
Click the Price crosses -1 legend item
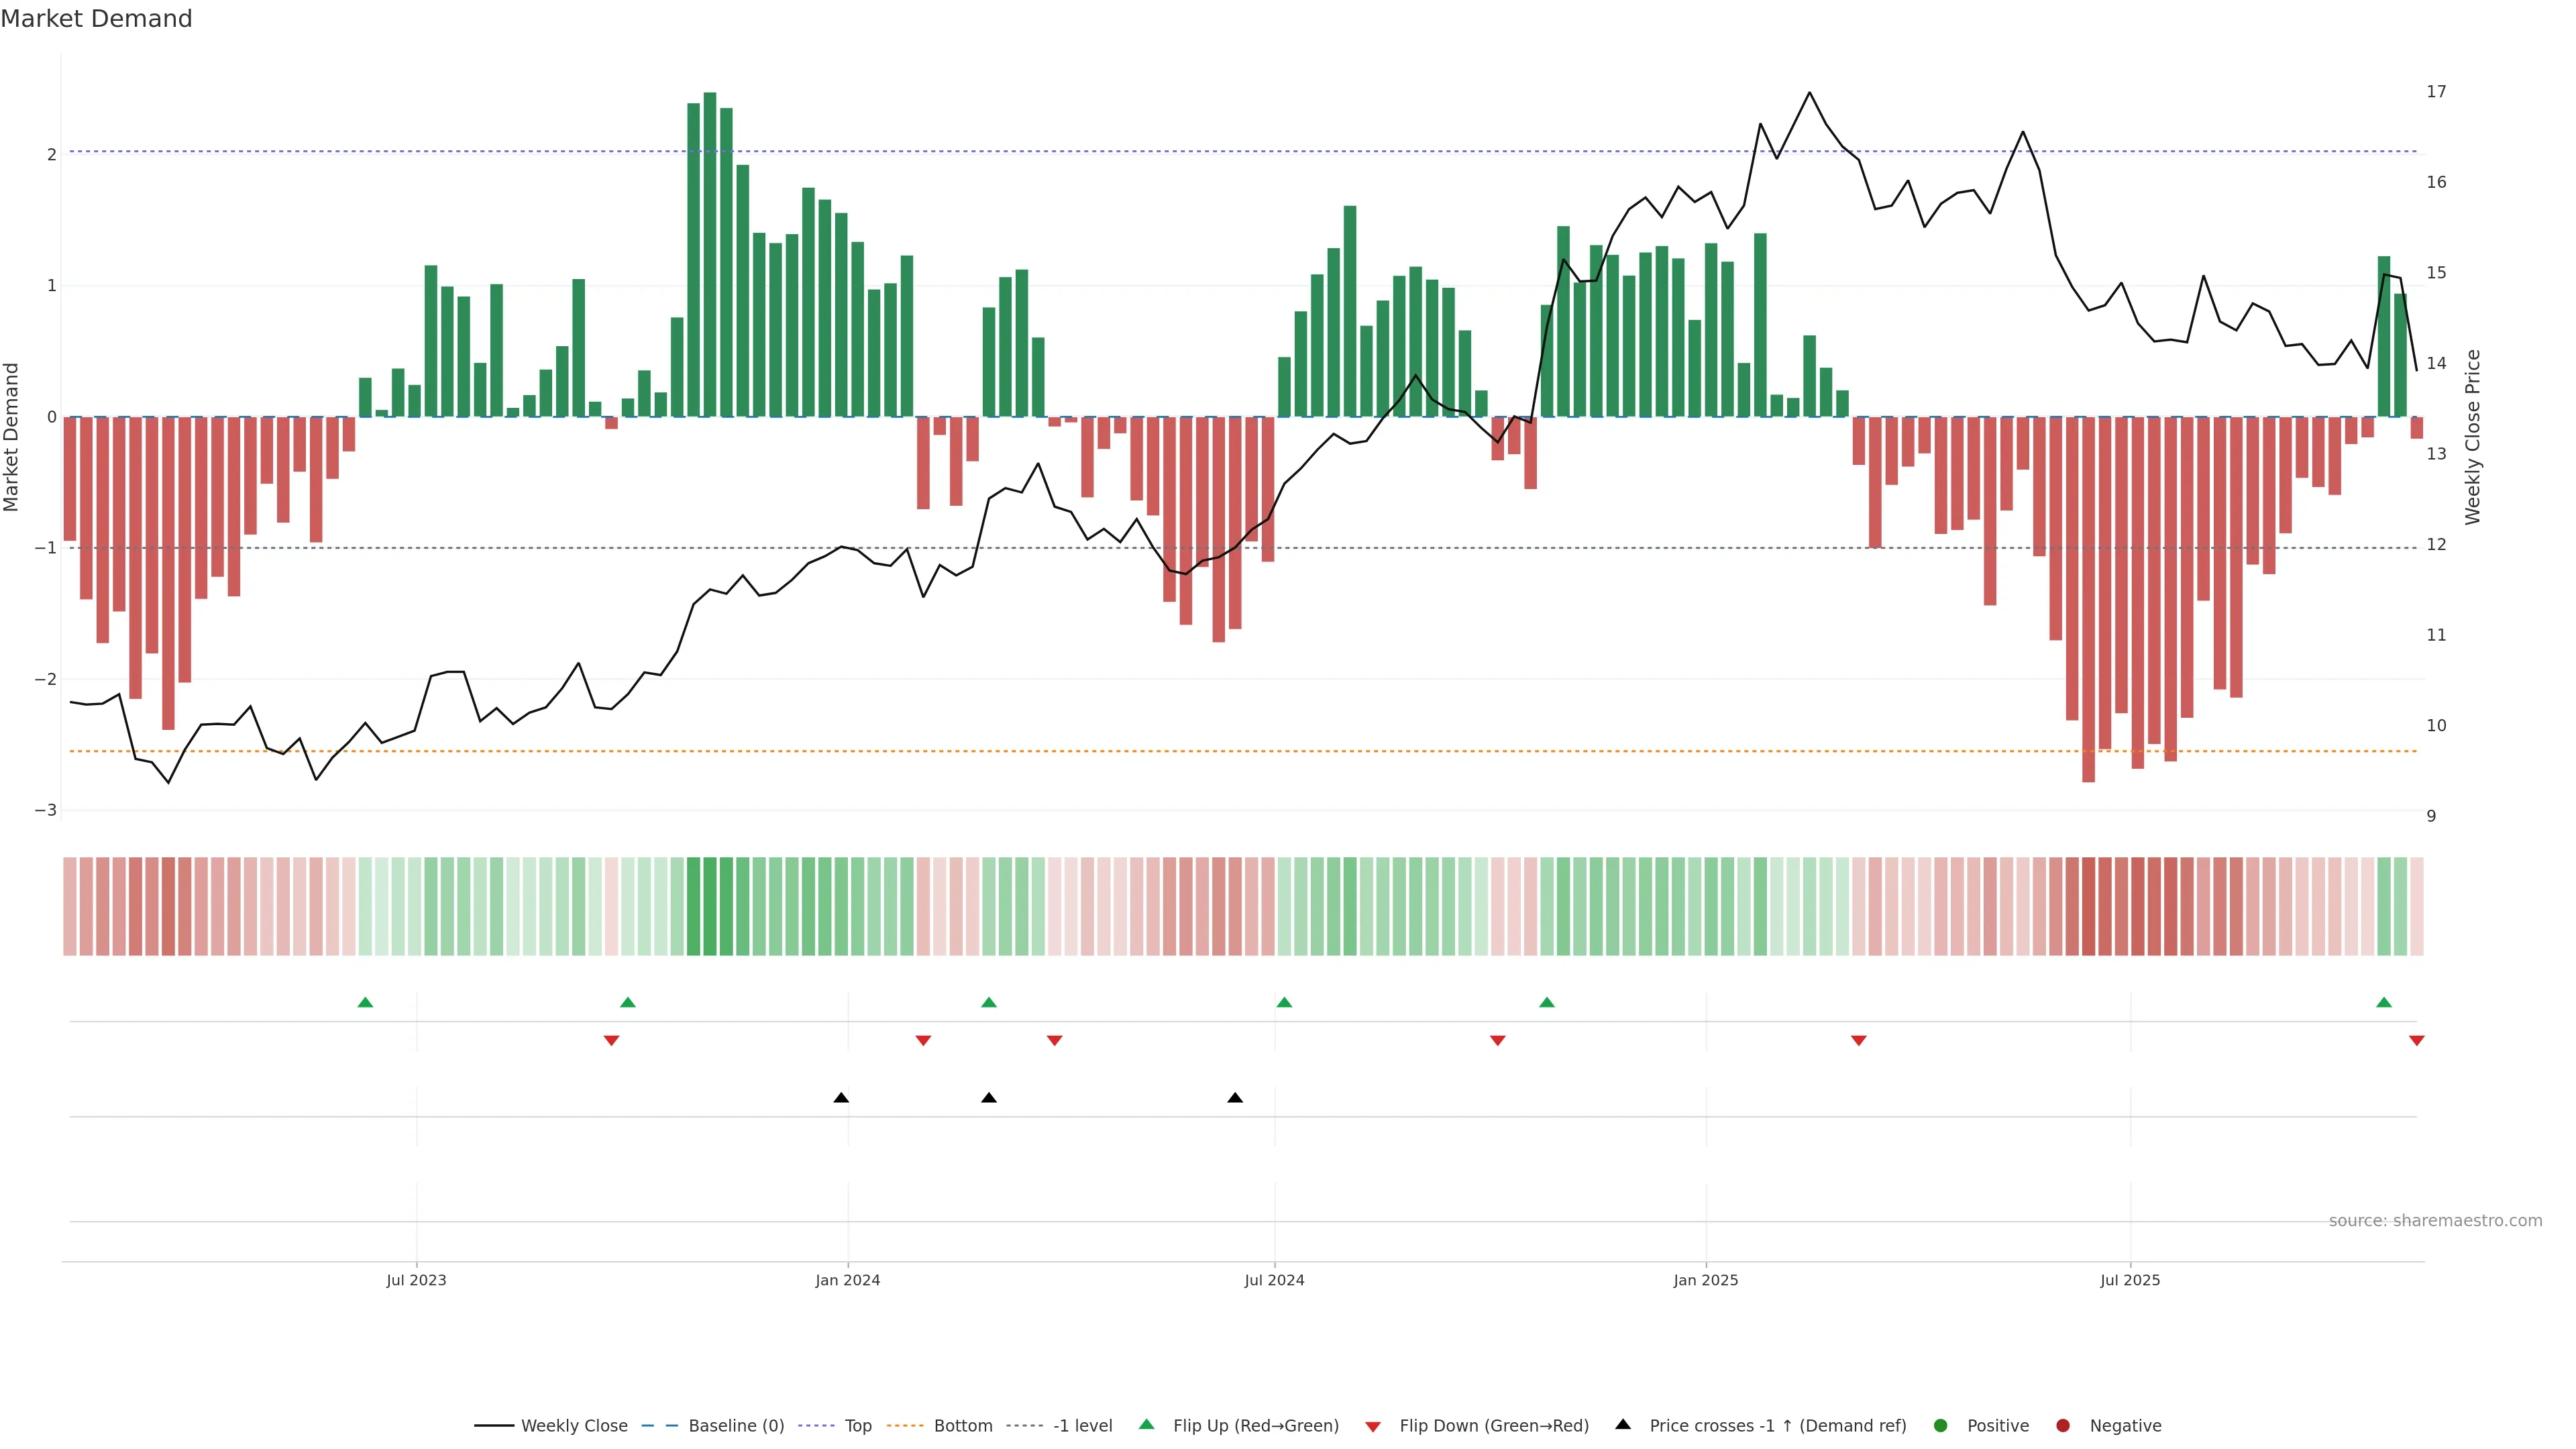coord(1777,1426)
